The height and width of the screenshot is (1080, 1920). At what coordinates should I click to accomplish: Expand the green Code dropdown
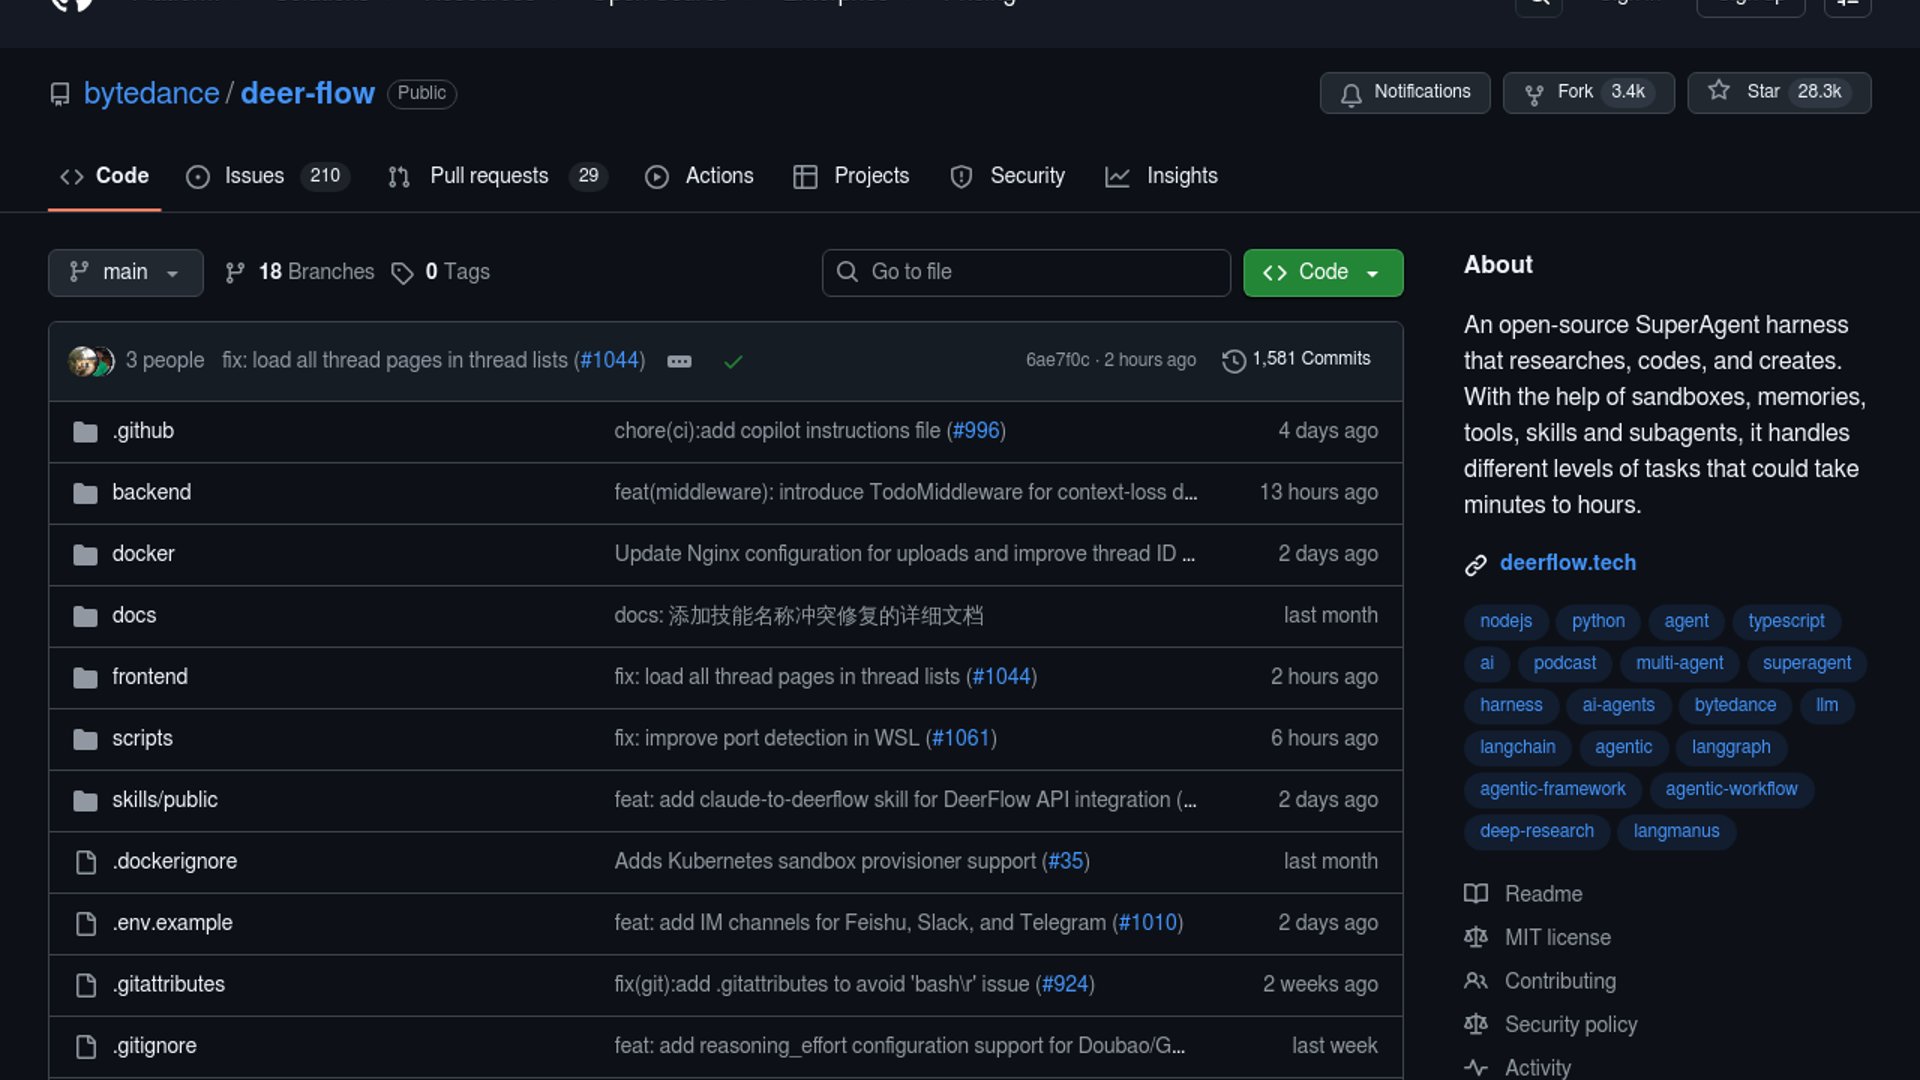1322,272
